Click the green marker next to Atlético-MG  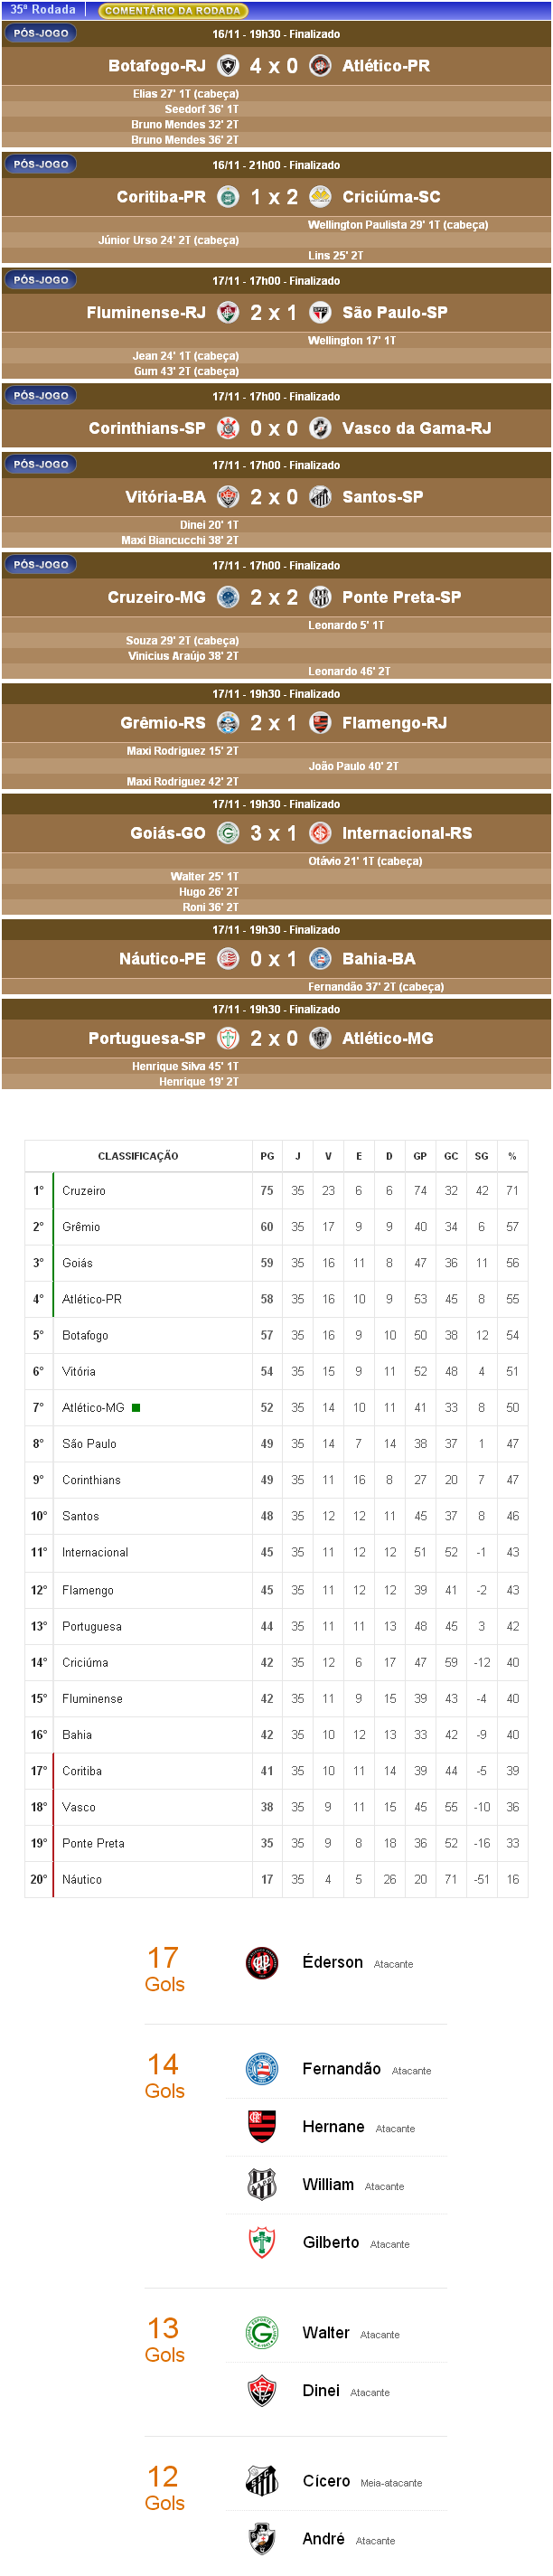[x=136, y=1408]
